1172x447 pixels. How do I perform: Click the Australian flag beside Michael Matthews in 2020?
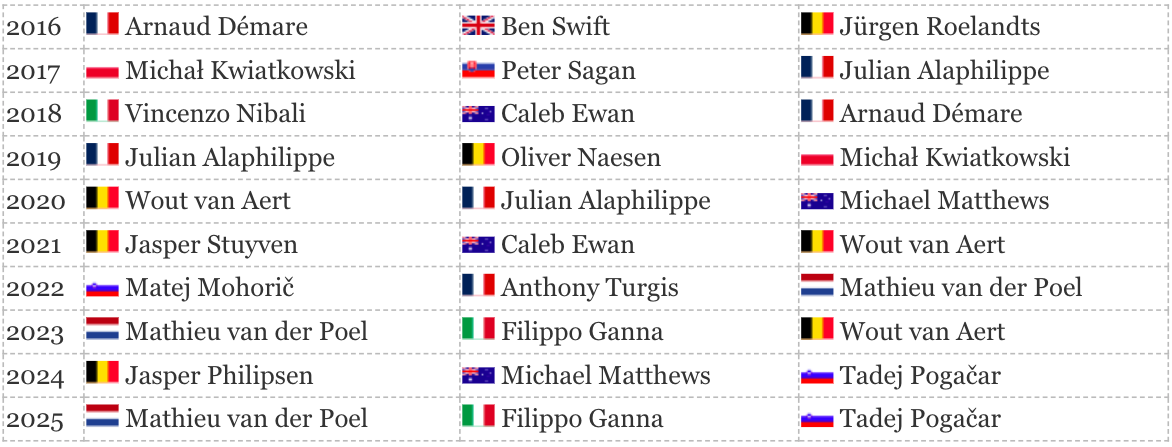tap(817, 201)
